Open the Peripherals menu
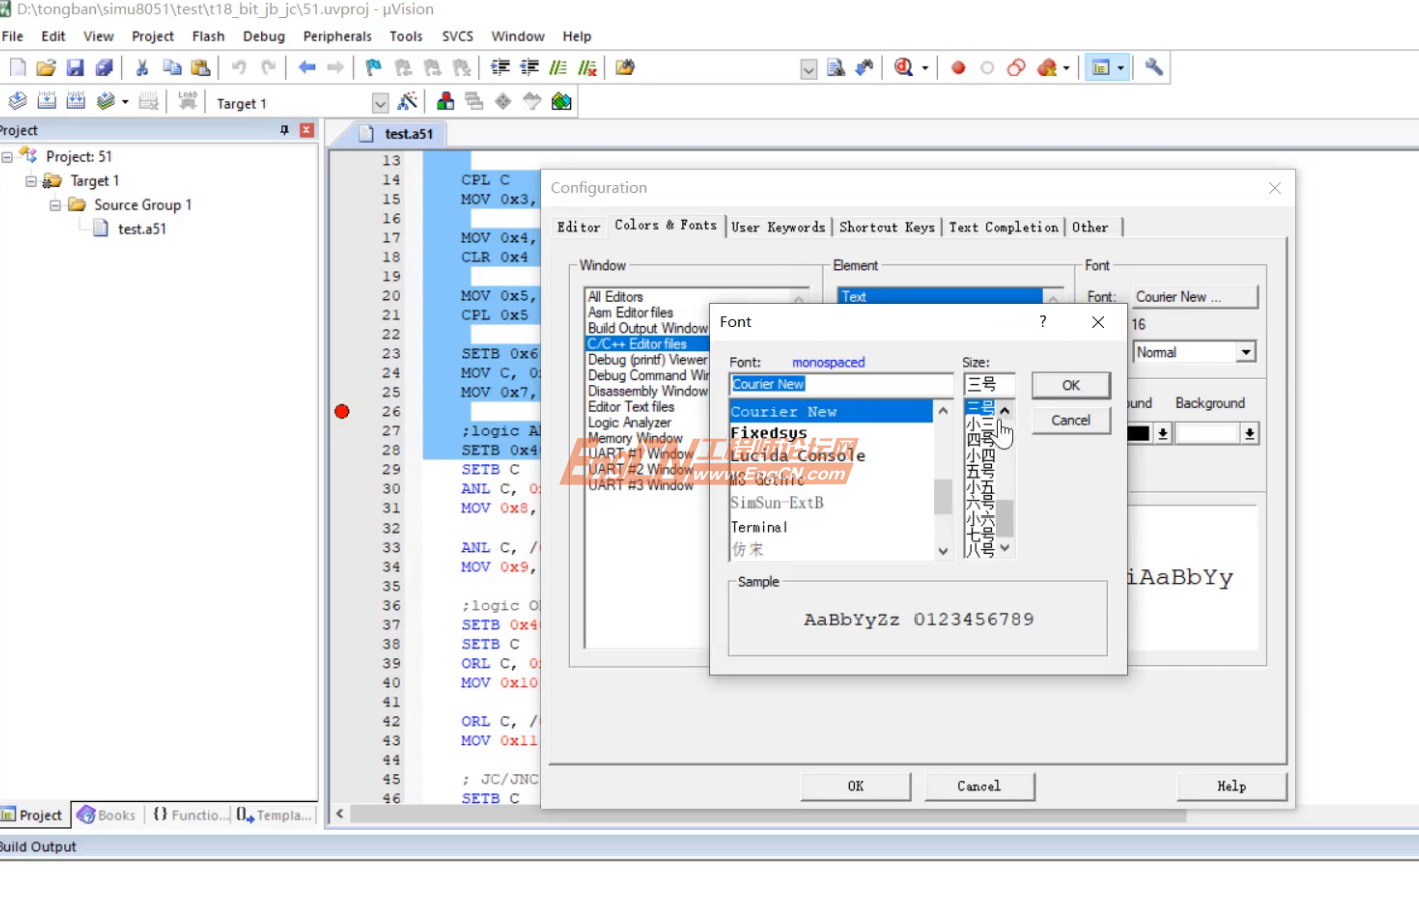1419x923 pixels. [337, 36]
